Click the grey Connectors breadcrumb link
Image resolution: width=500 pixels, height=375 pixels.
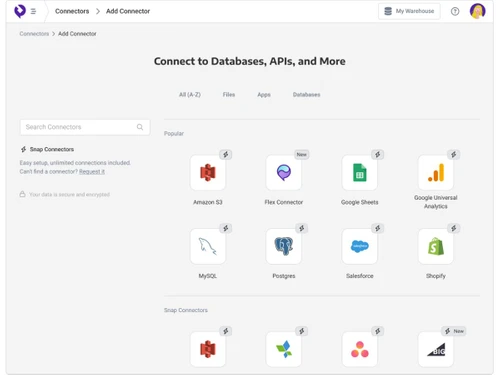pyautogui.click(x=34, y=34)
